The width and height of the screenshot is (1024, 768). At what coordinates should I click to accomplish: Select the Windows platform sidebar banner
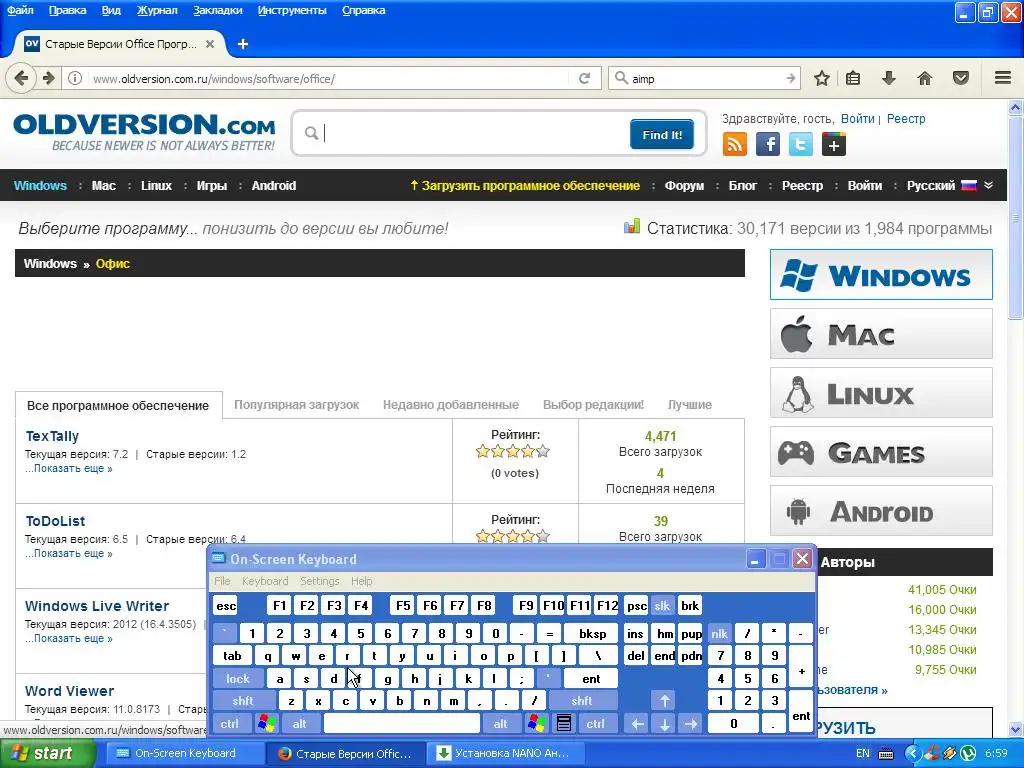click(x=881, y=274)
